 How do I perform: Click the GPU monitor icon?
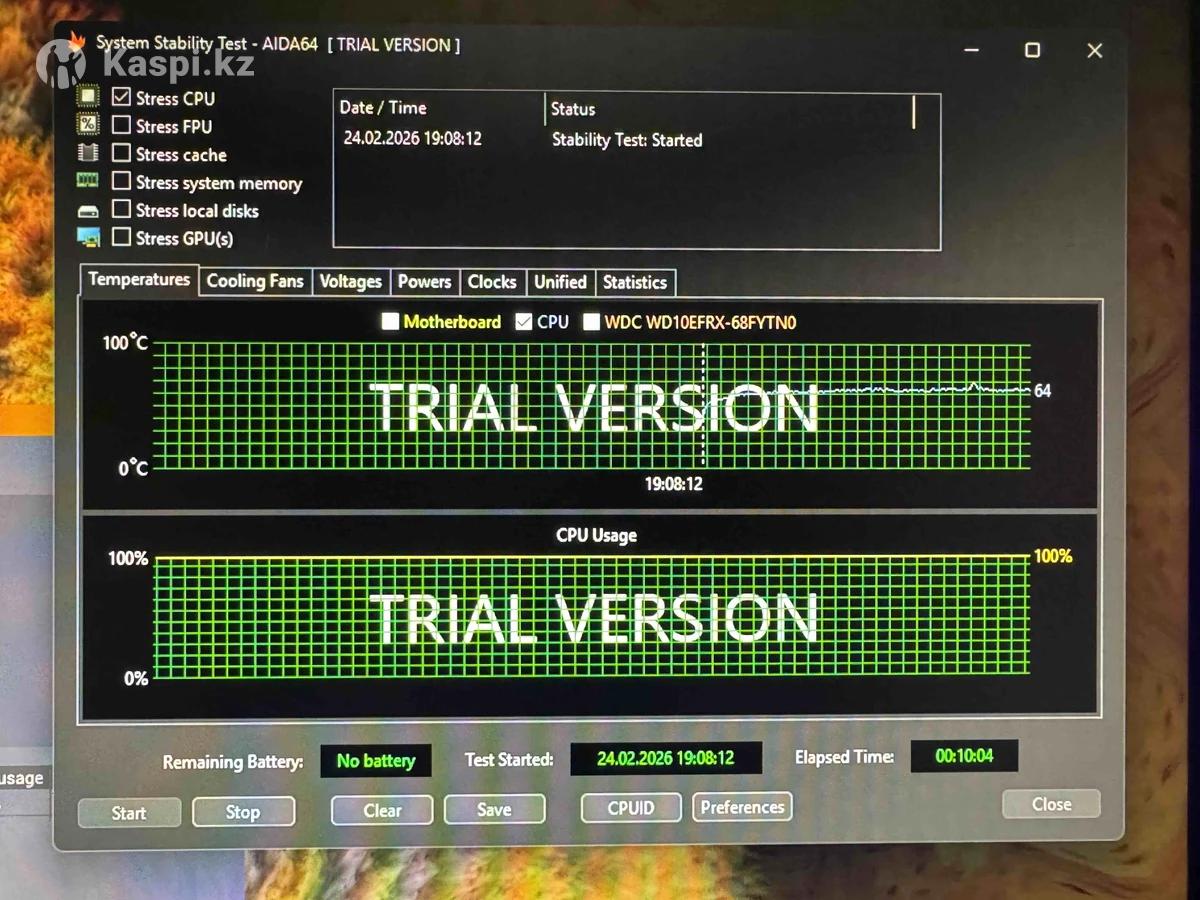pyautogui.click(x=89, y=238)
